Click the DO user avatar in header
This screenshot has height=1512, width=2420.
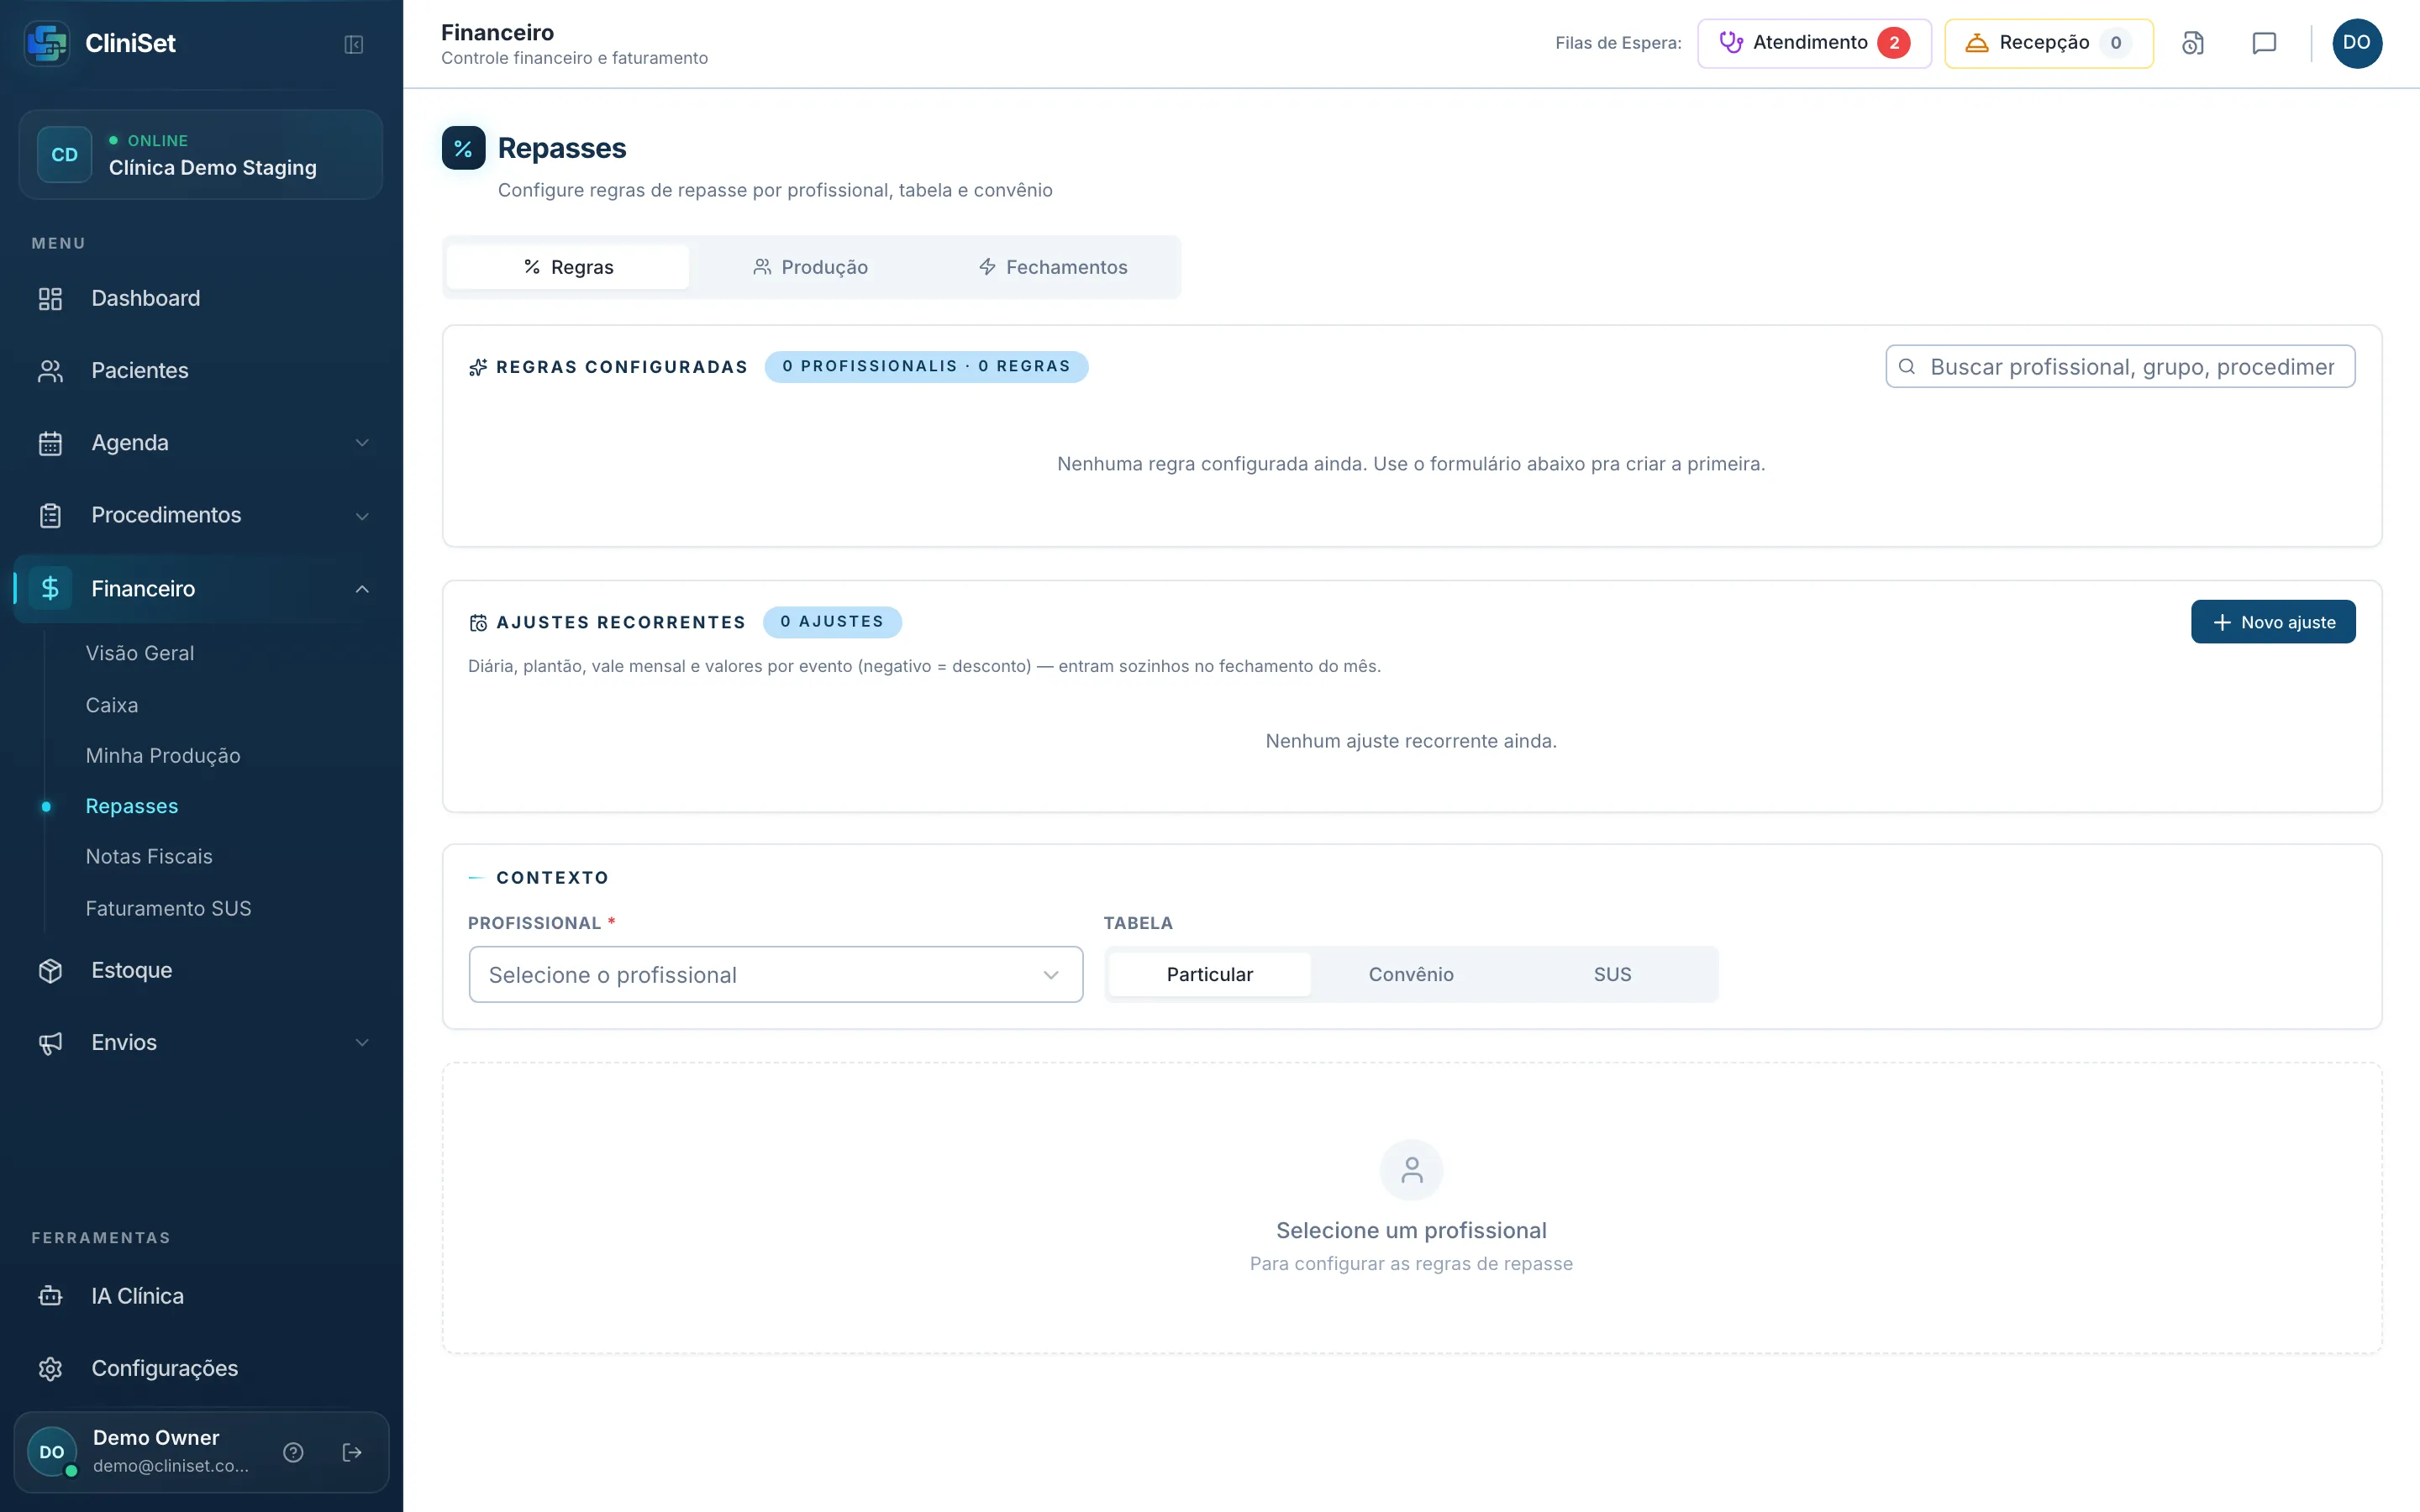click(x=2357, y=43)
